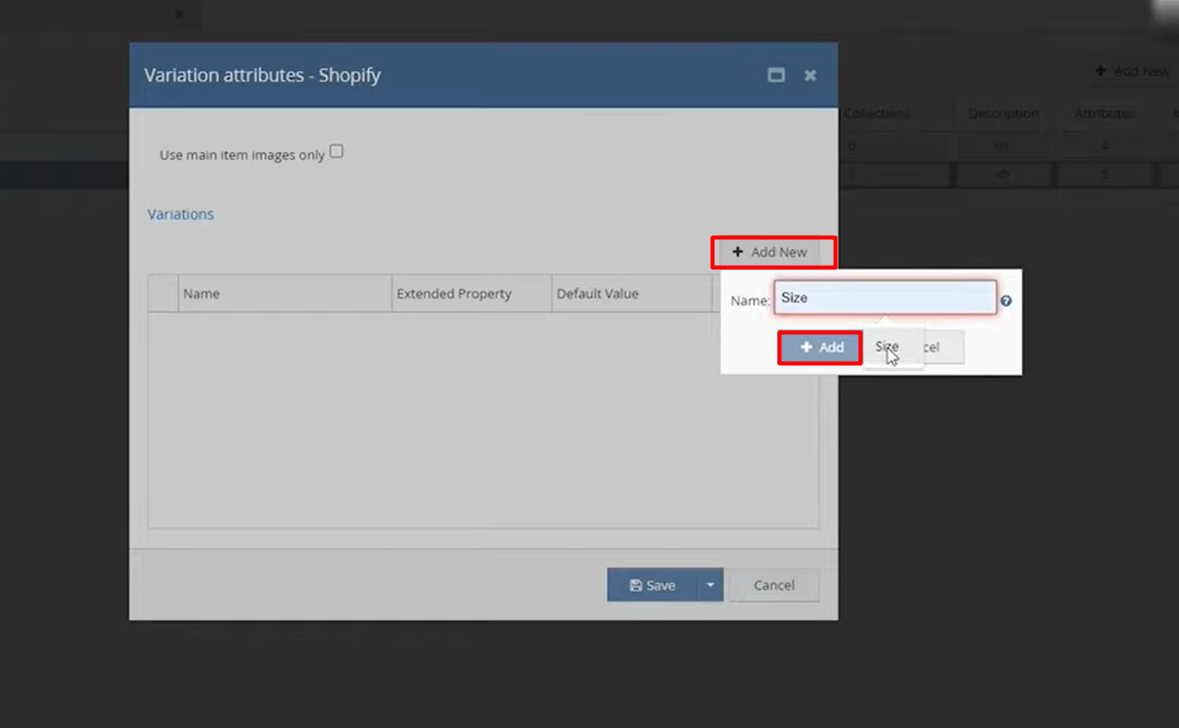This screenshot has width=1179, height=728.
Task: Maximize the Variation attributes dialog
Action: tap(776, 75)
